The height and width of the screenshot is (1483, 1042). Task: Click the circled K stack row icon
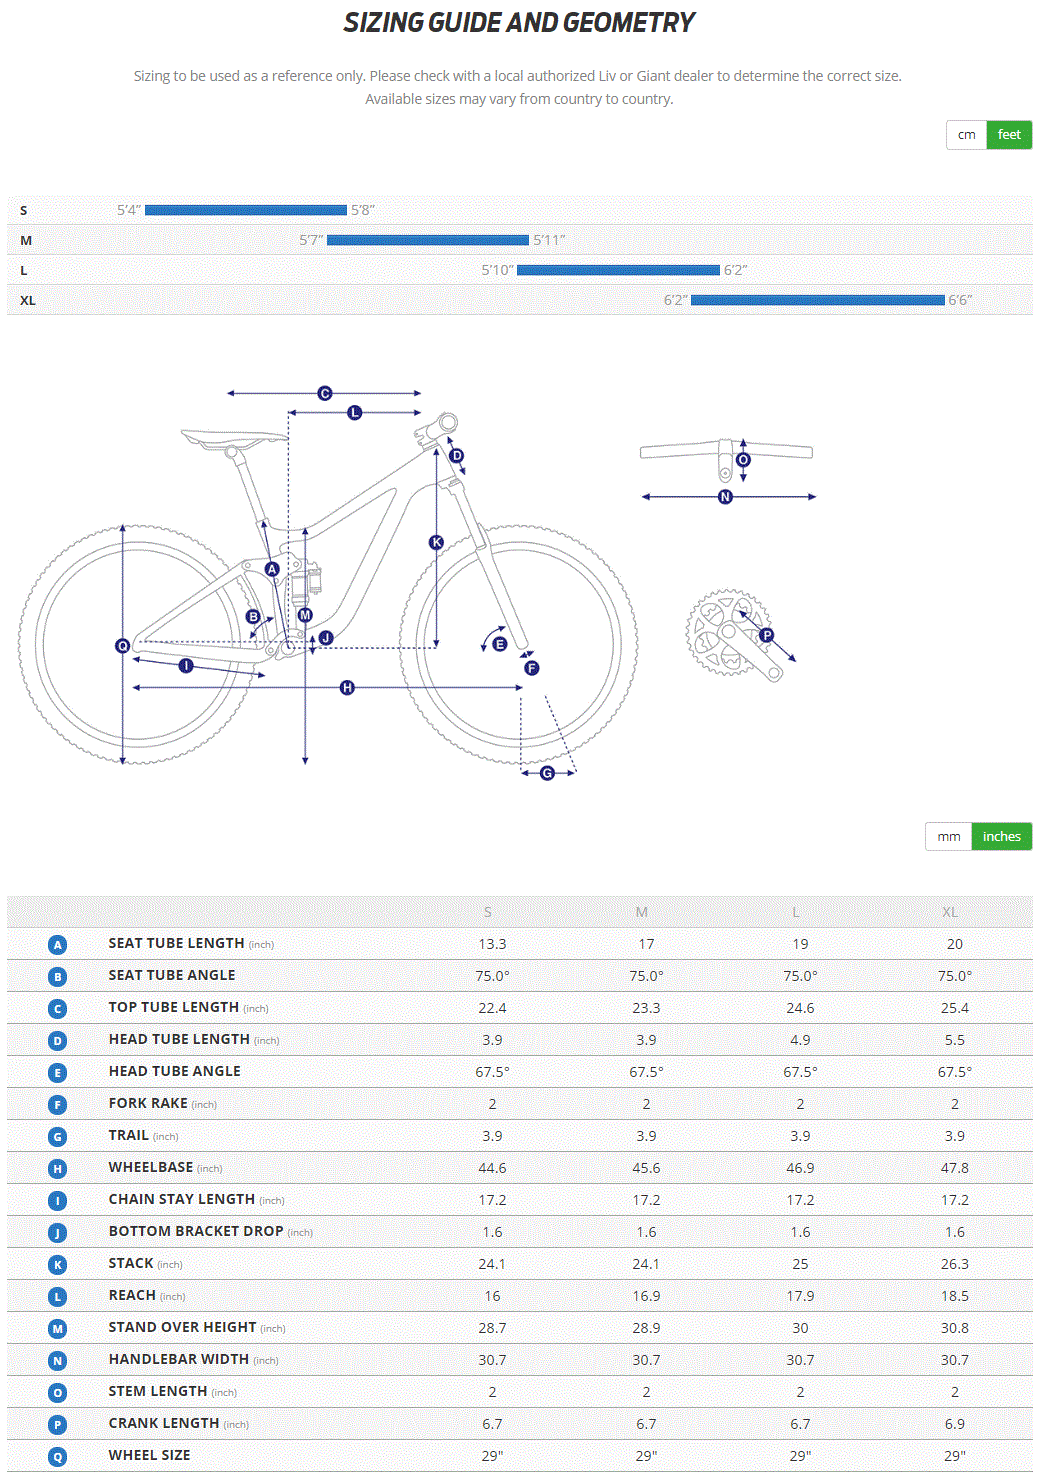click(x=58, y=1265)
